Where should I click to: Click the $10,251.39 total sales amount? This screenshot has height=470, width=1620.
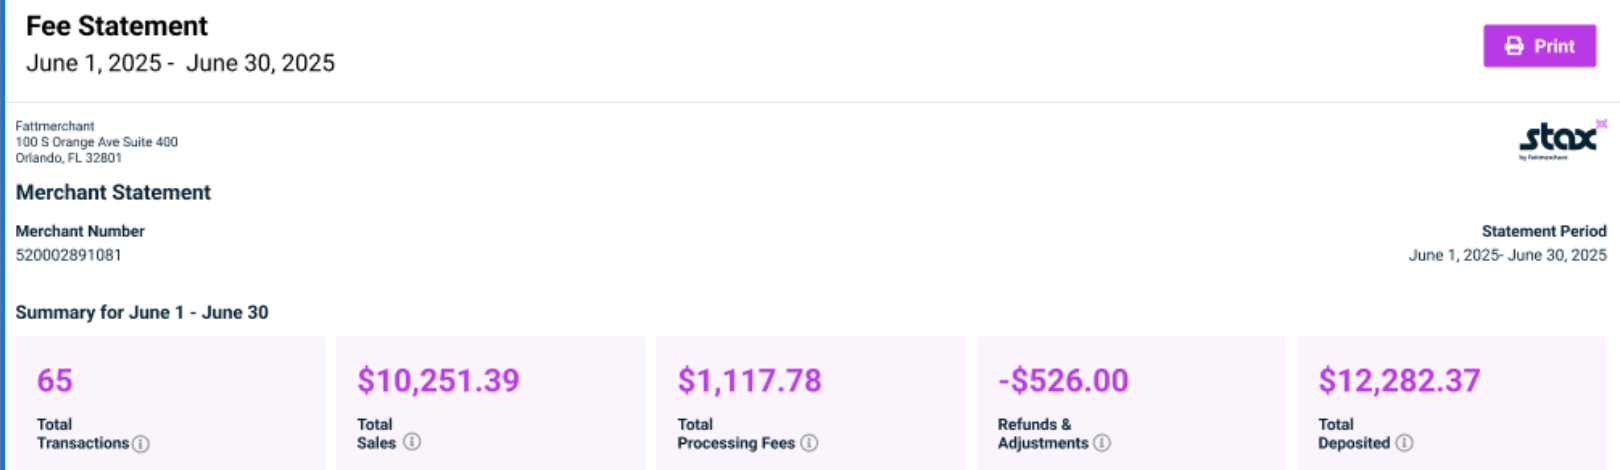[438, 380]
